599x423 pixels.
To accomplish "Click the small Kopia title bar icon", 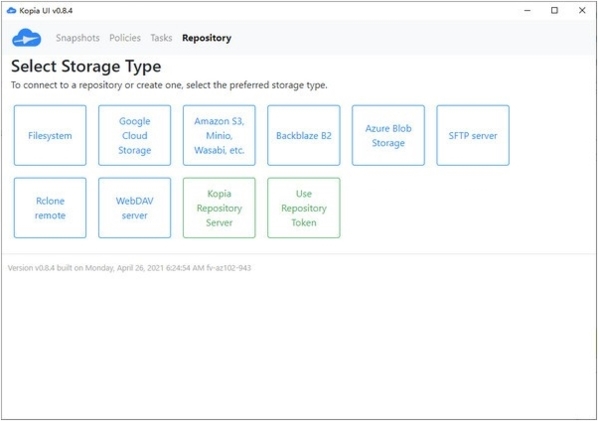I will coord(12,10).
